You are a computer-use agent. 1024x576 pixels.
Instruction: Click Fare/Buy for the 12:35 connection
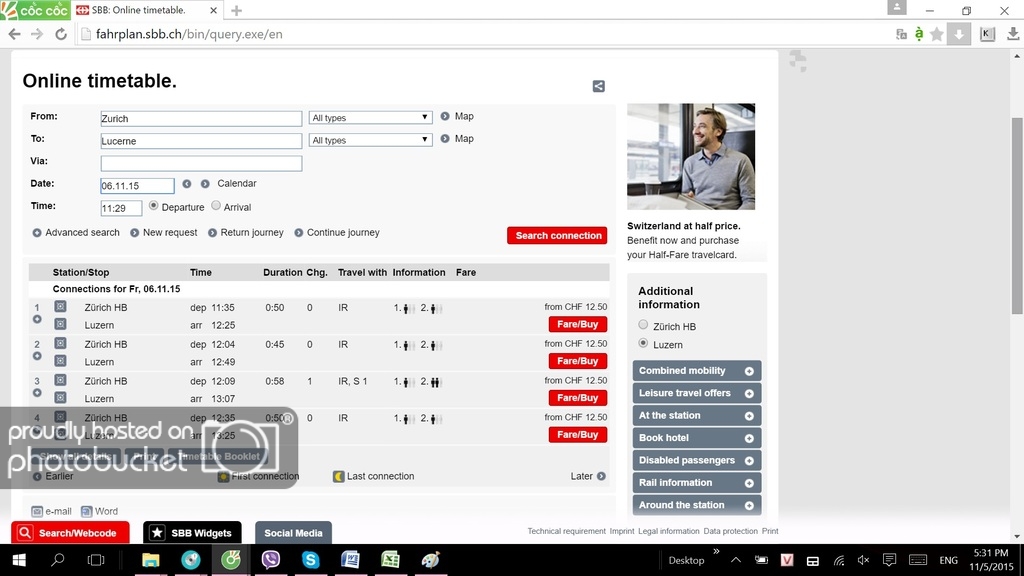pyautogui.click(x=577, y=434)
